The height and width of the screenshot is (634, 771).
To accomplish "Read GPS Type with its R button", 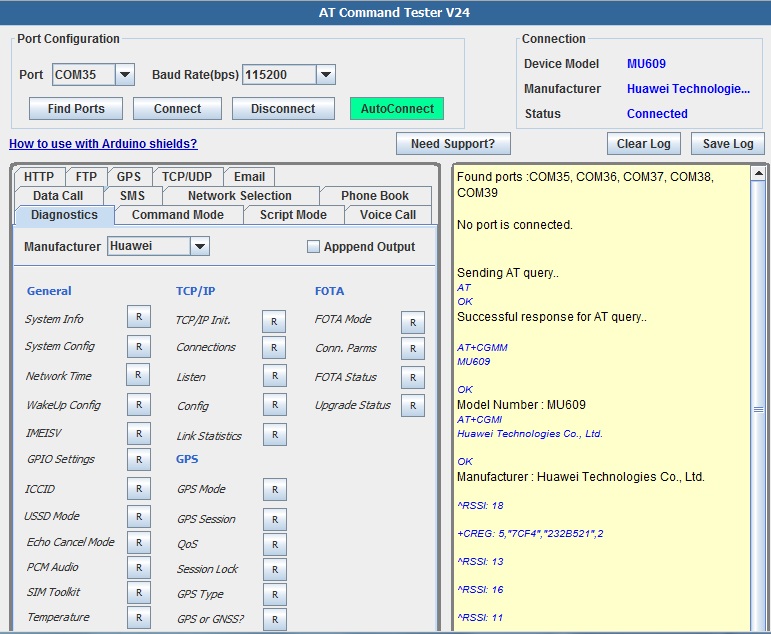I will tap(275, 595).
